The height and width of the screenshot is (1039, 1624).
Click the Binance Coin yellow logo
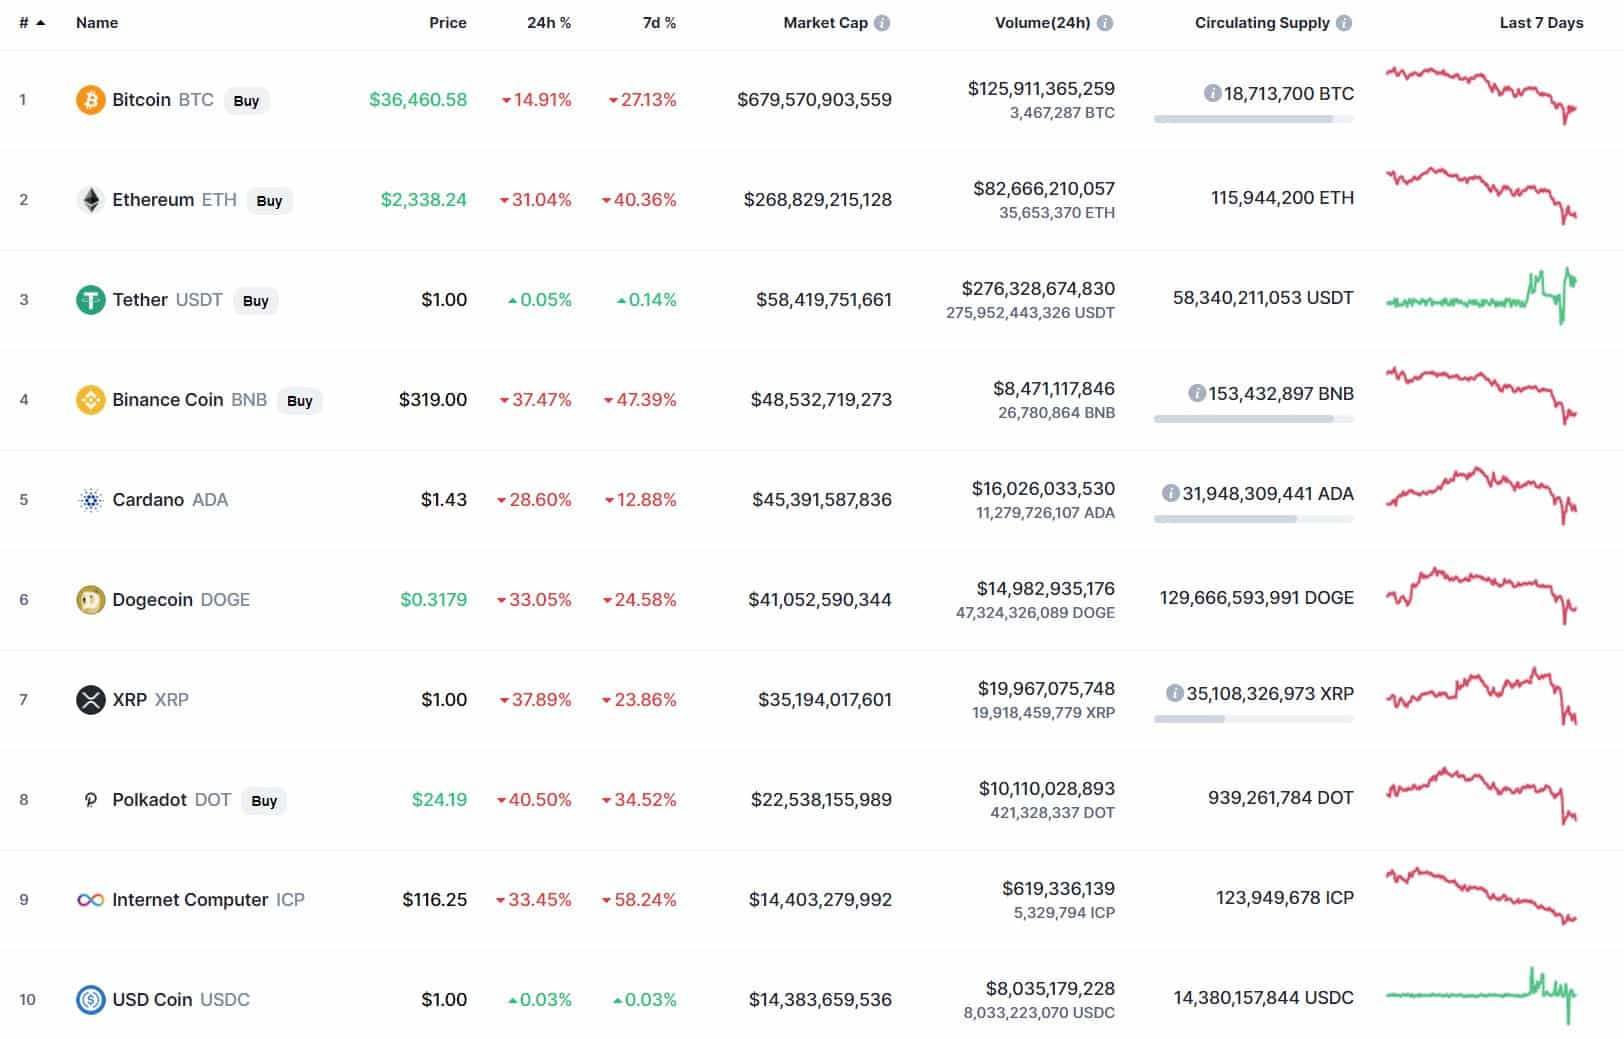pos(90,400)
